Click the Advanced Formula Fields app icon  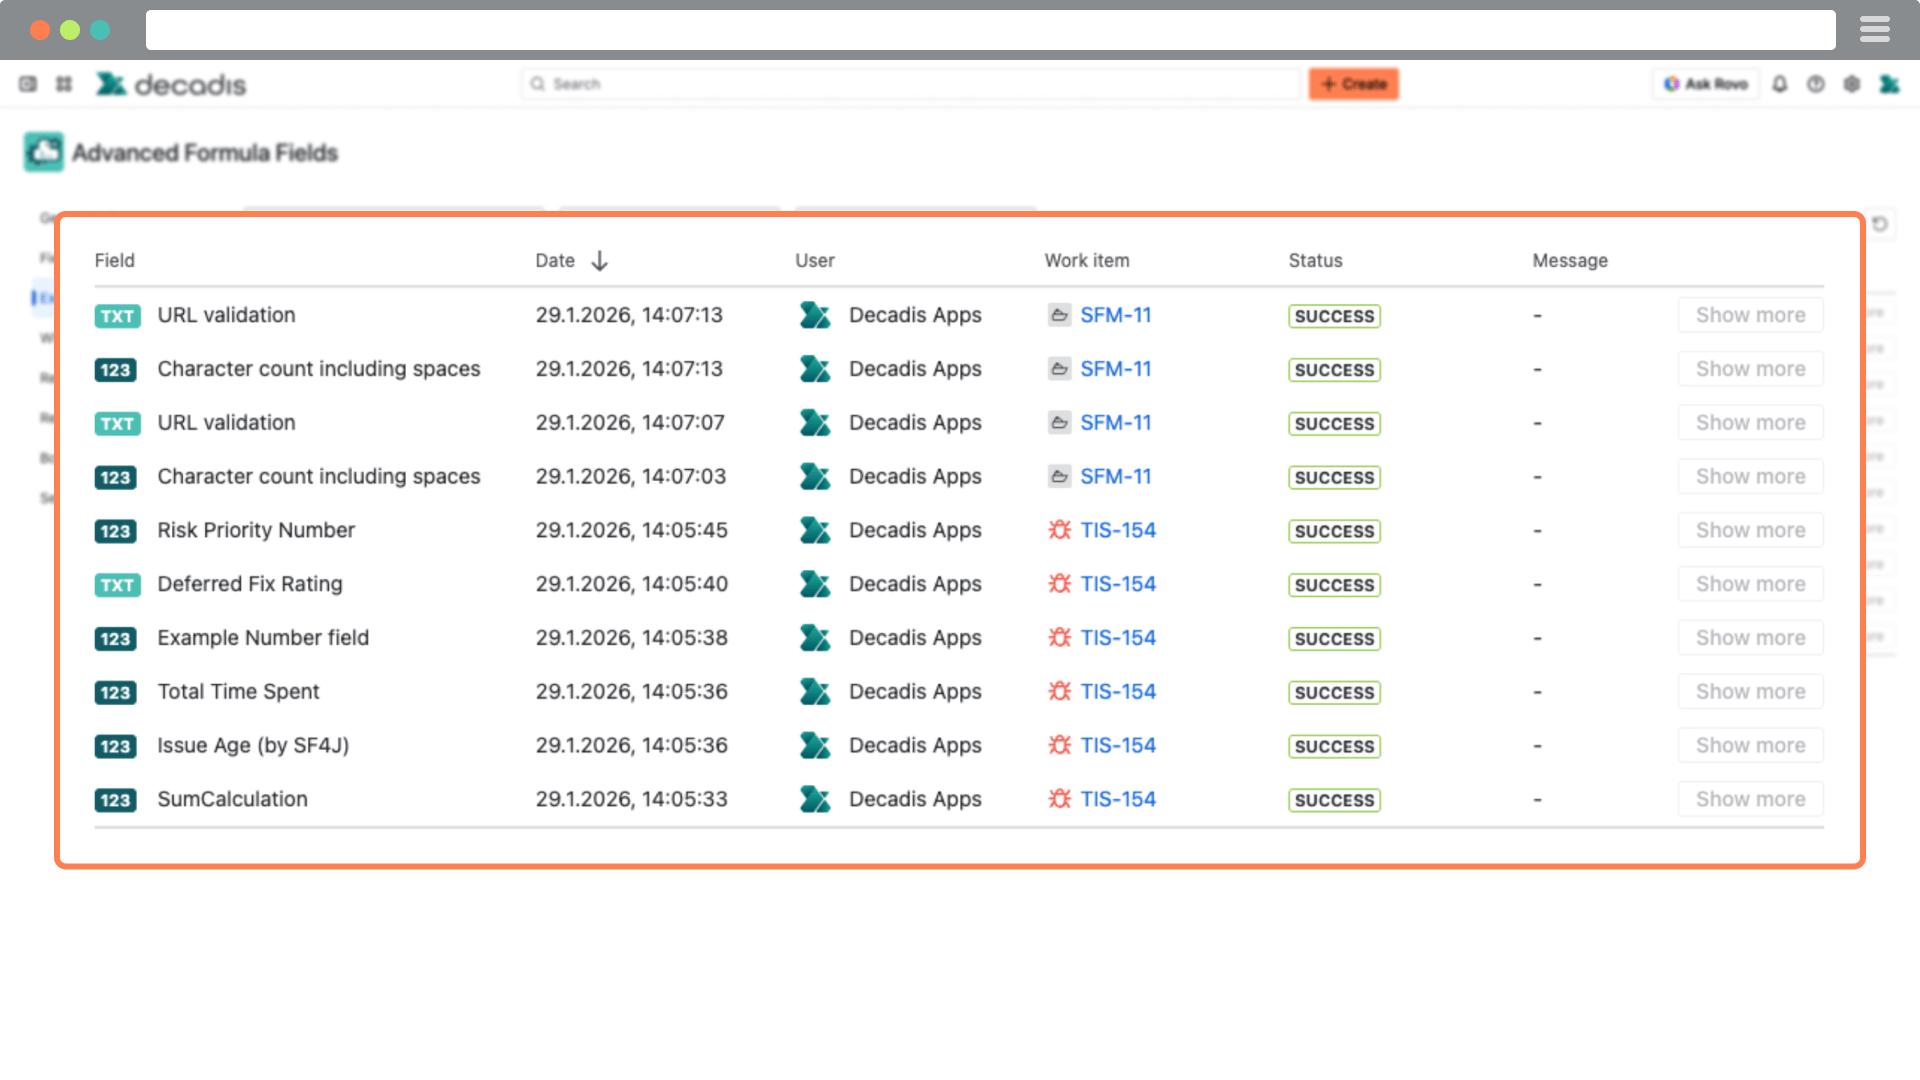(x=44, y=152)
